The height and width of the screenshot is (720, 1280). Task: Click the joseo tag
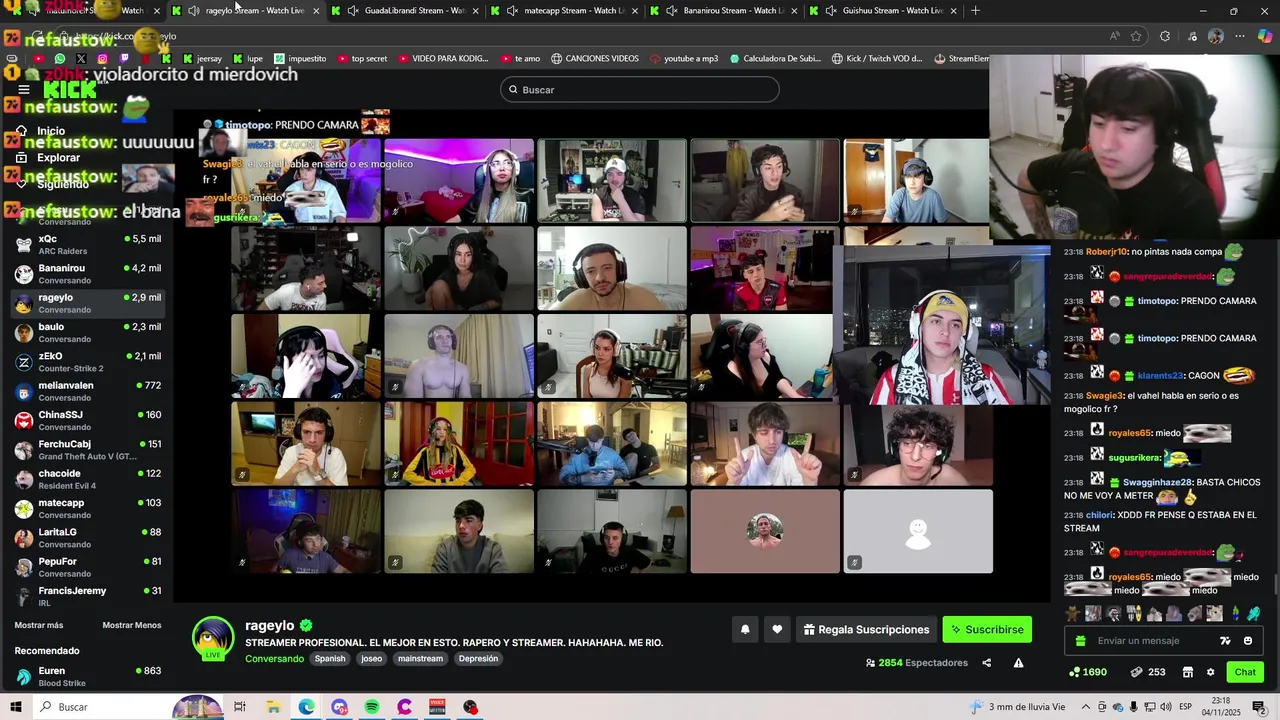click(x=372, y=659)
